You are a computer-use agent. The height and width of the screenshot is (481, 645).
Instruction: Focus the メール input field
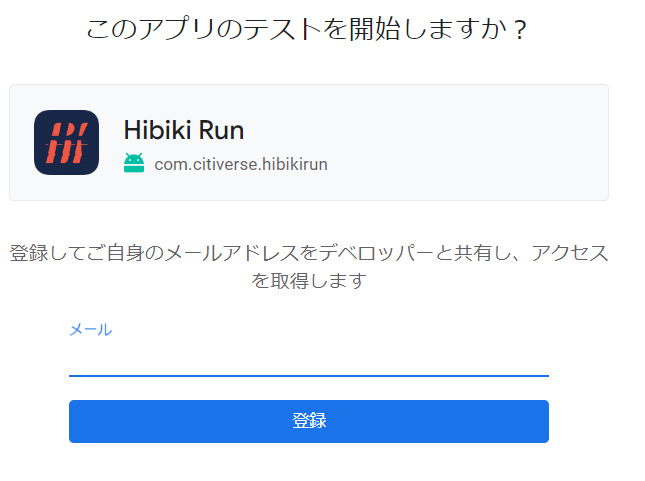point(309,360)
